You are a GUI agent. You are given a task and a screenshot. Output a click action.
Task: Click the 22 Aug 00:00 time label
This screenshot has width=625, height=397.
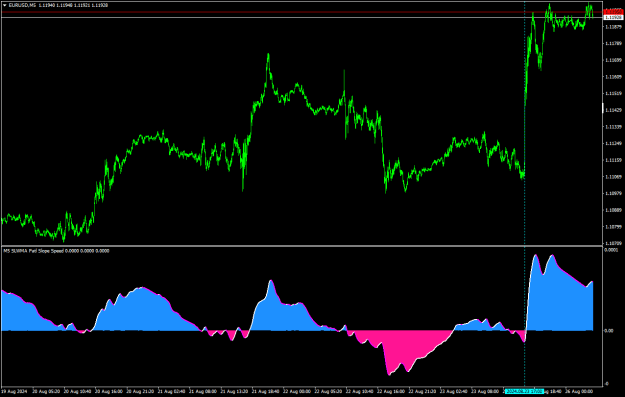click(x=297, y=391)
